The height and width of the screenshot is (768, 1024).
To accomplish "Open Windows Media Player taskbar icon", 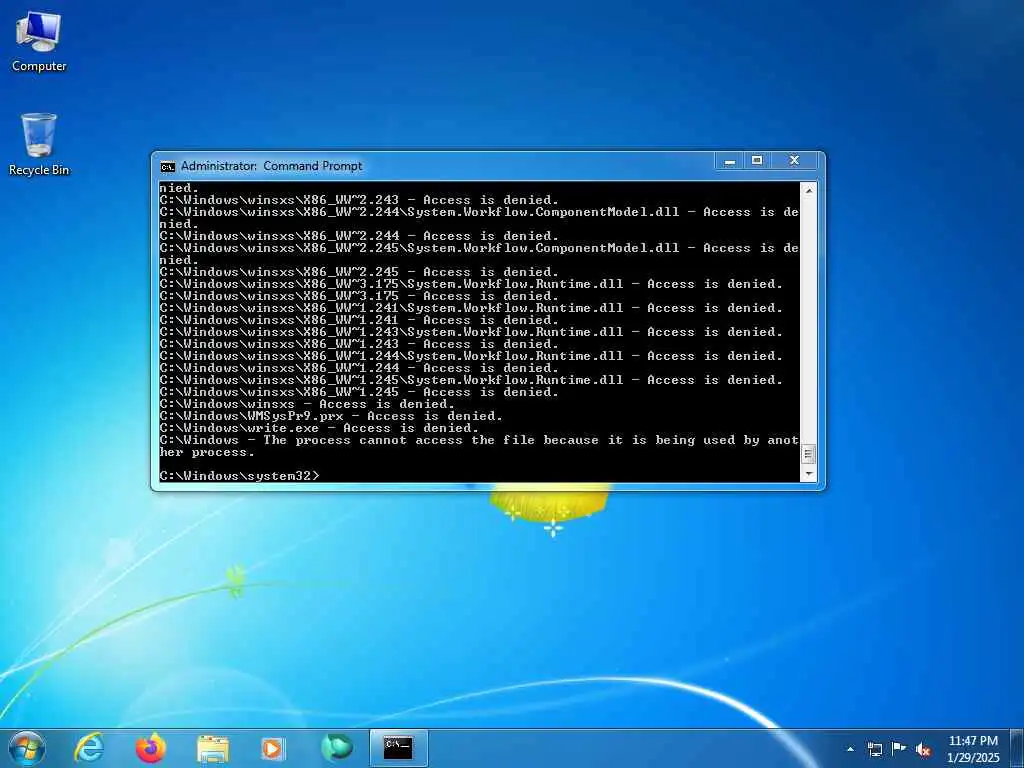I will [273, 748].
